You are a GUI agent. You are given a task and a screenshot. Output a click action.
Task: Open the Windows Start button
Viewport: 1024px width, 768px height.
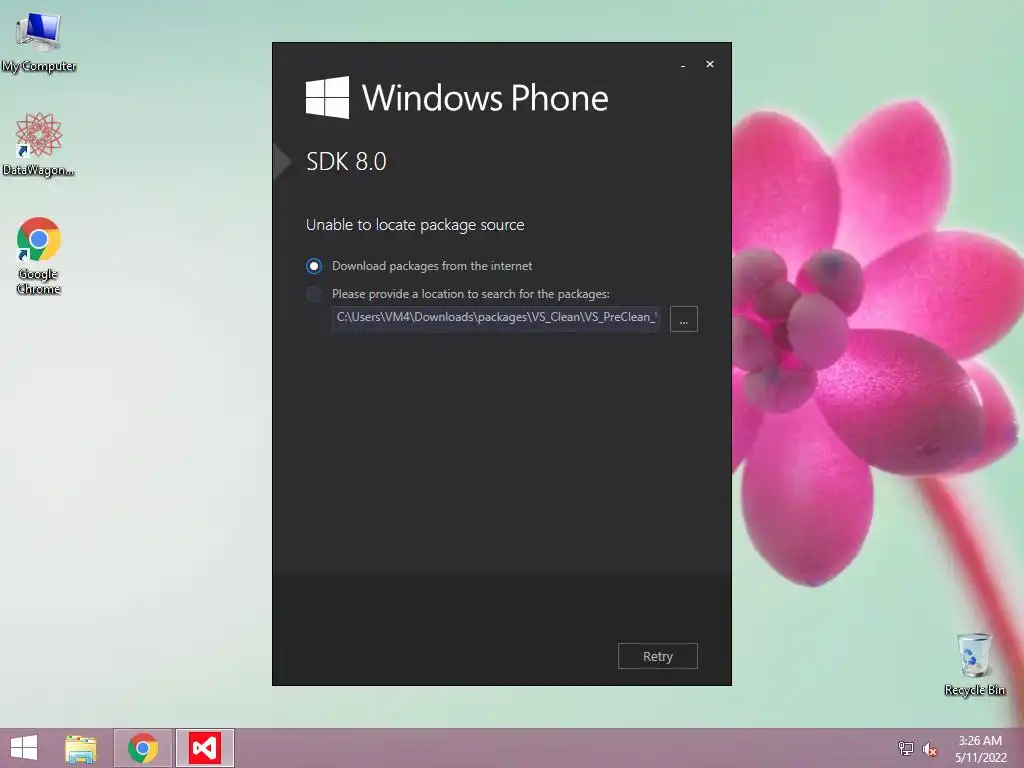pyautogui.click(x=24, y=748)
